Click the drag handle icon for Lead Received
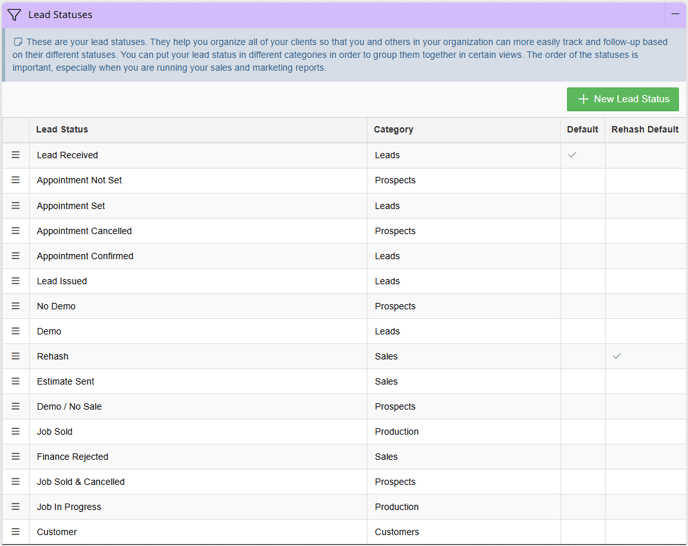Viewport: 688px width, 546px height. [x=15, y=155]
